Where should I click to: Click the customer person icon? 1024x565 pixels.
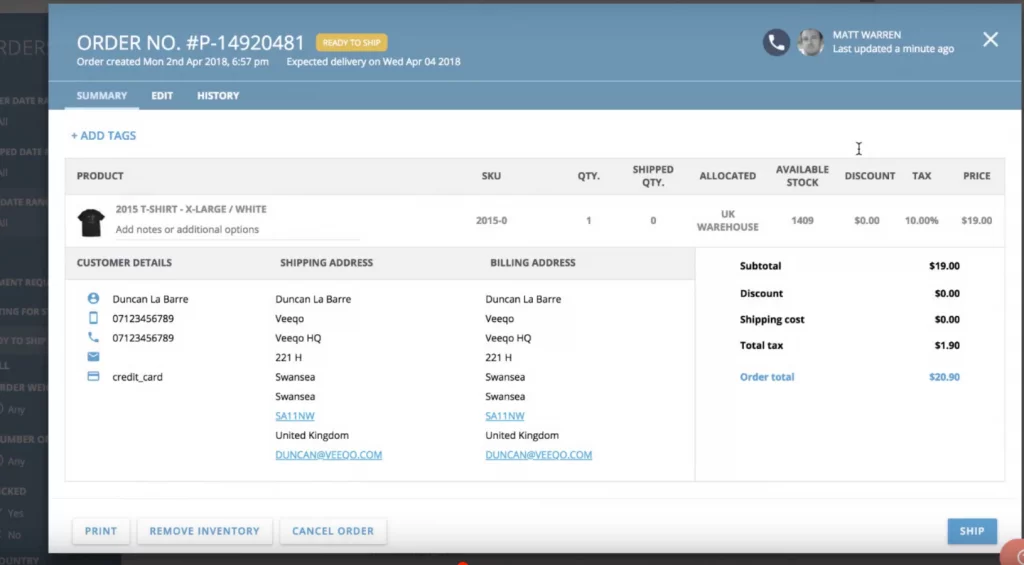click(93, 299)
